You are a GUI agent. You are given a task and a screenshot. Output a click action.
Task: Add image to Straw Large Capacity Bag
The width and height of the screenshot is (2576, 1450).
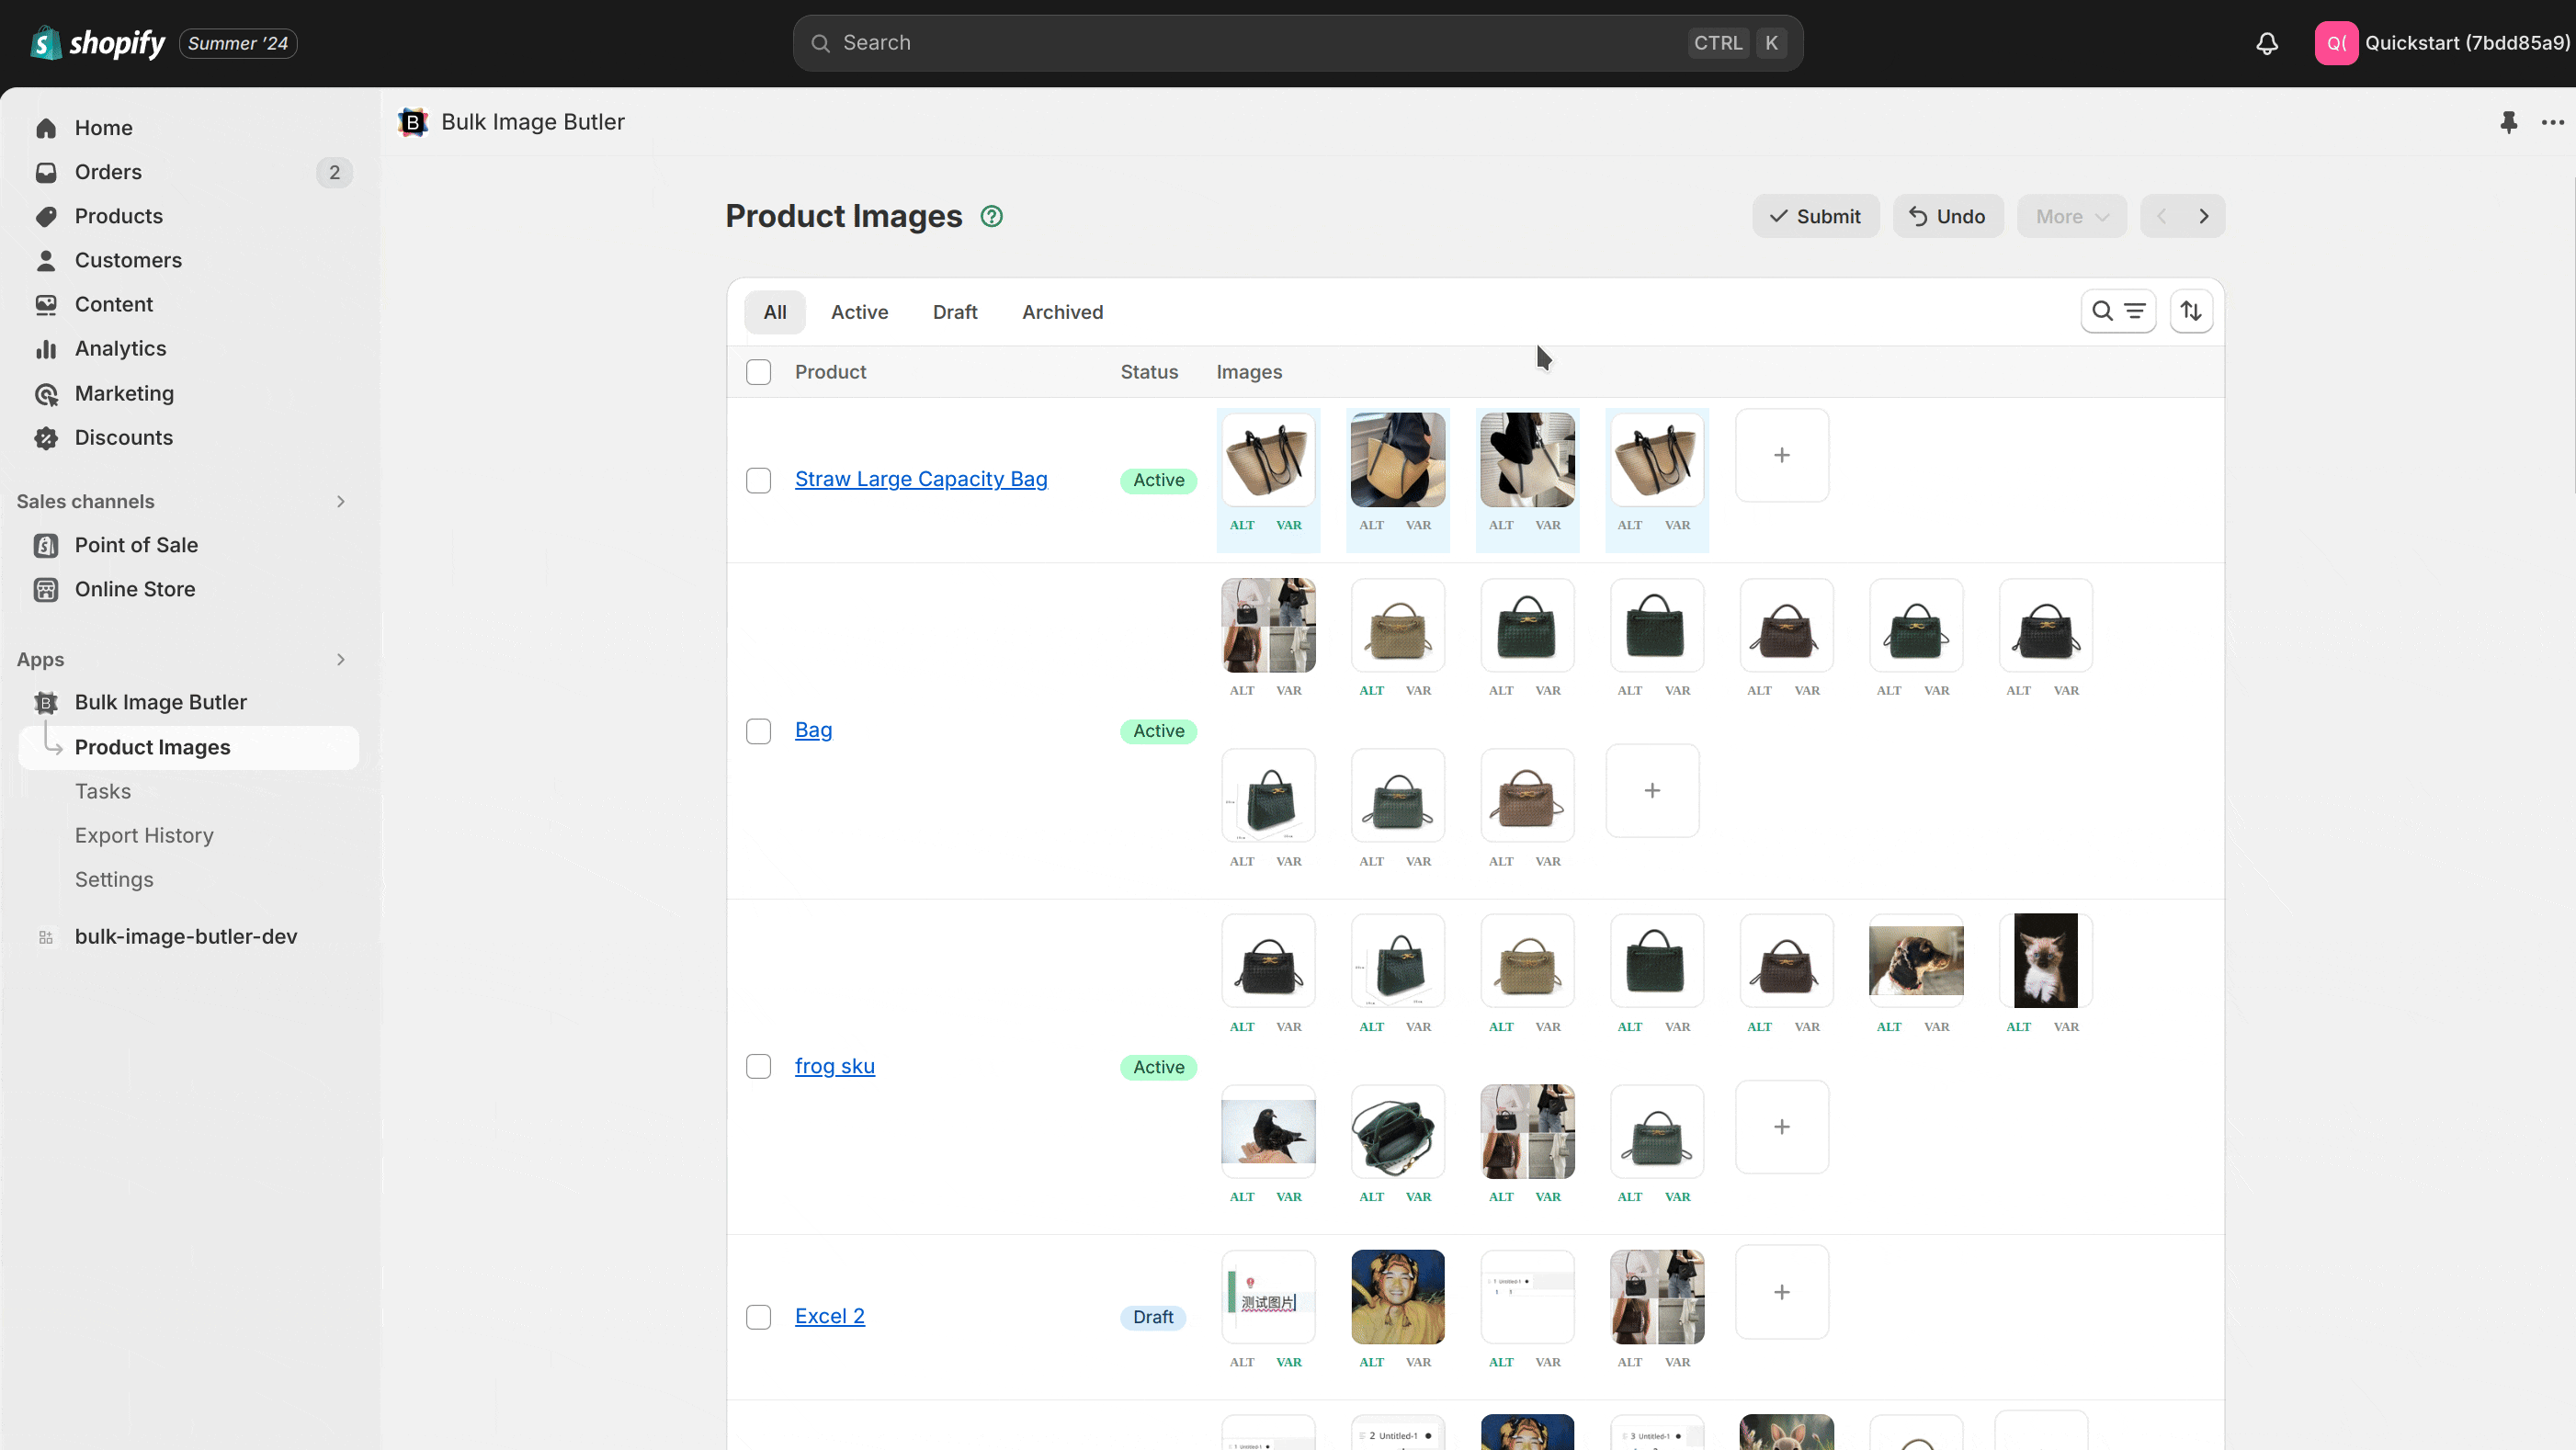click(1781, 455)
